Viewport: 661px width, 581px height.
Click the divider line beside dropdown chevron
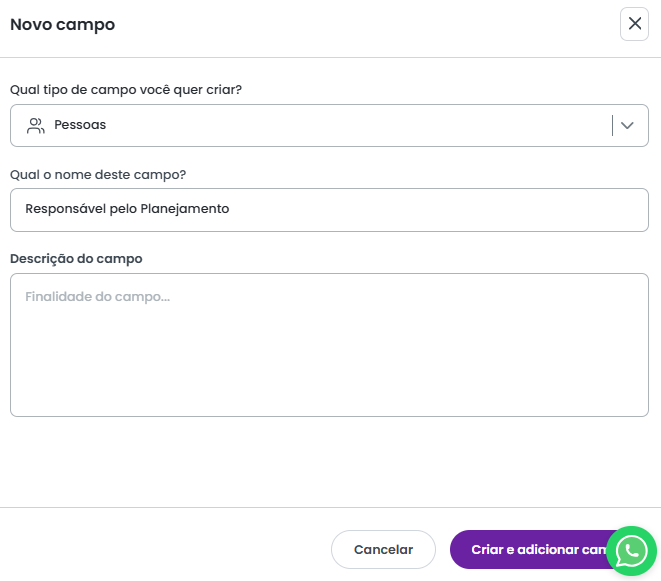click(x=612, y=126)
